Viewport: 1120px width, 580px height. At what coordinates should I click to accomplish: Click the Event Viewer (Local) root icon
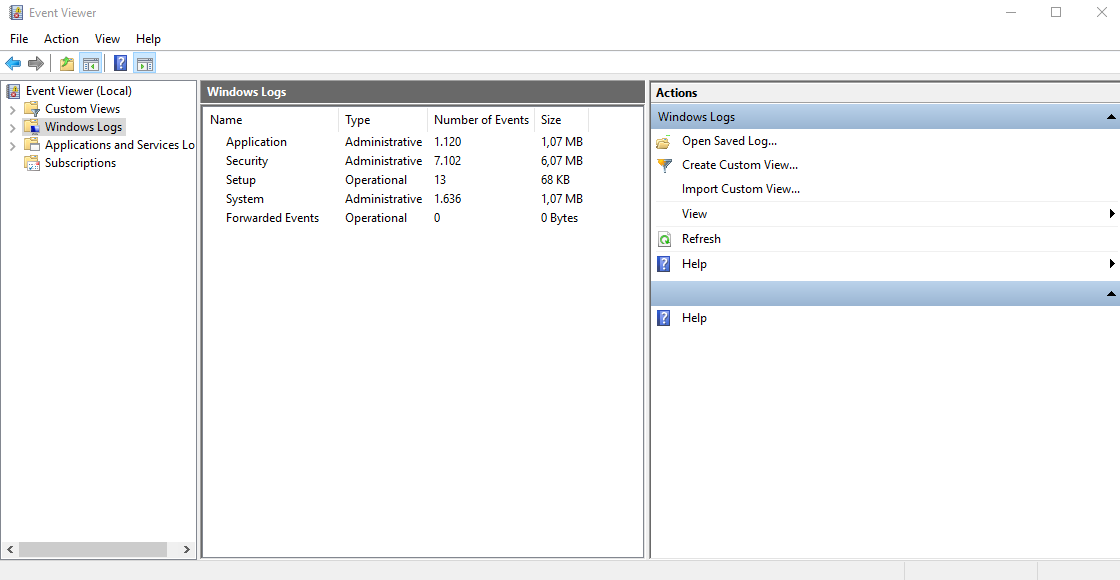click(x=14, y=91)
